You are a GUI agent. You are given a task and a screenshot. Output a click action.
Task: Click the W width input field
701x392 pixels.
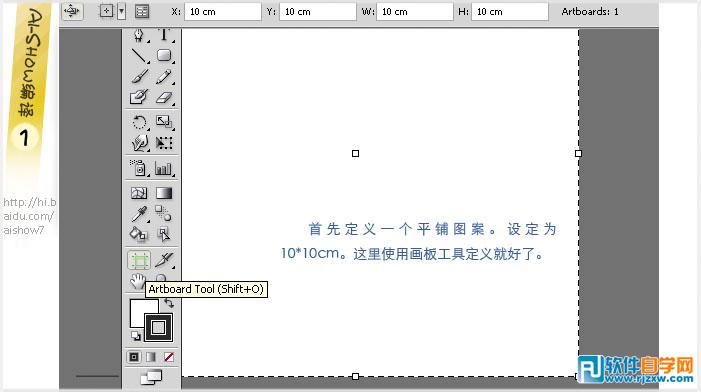[x=415, y=12]
